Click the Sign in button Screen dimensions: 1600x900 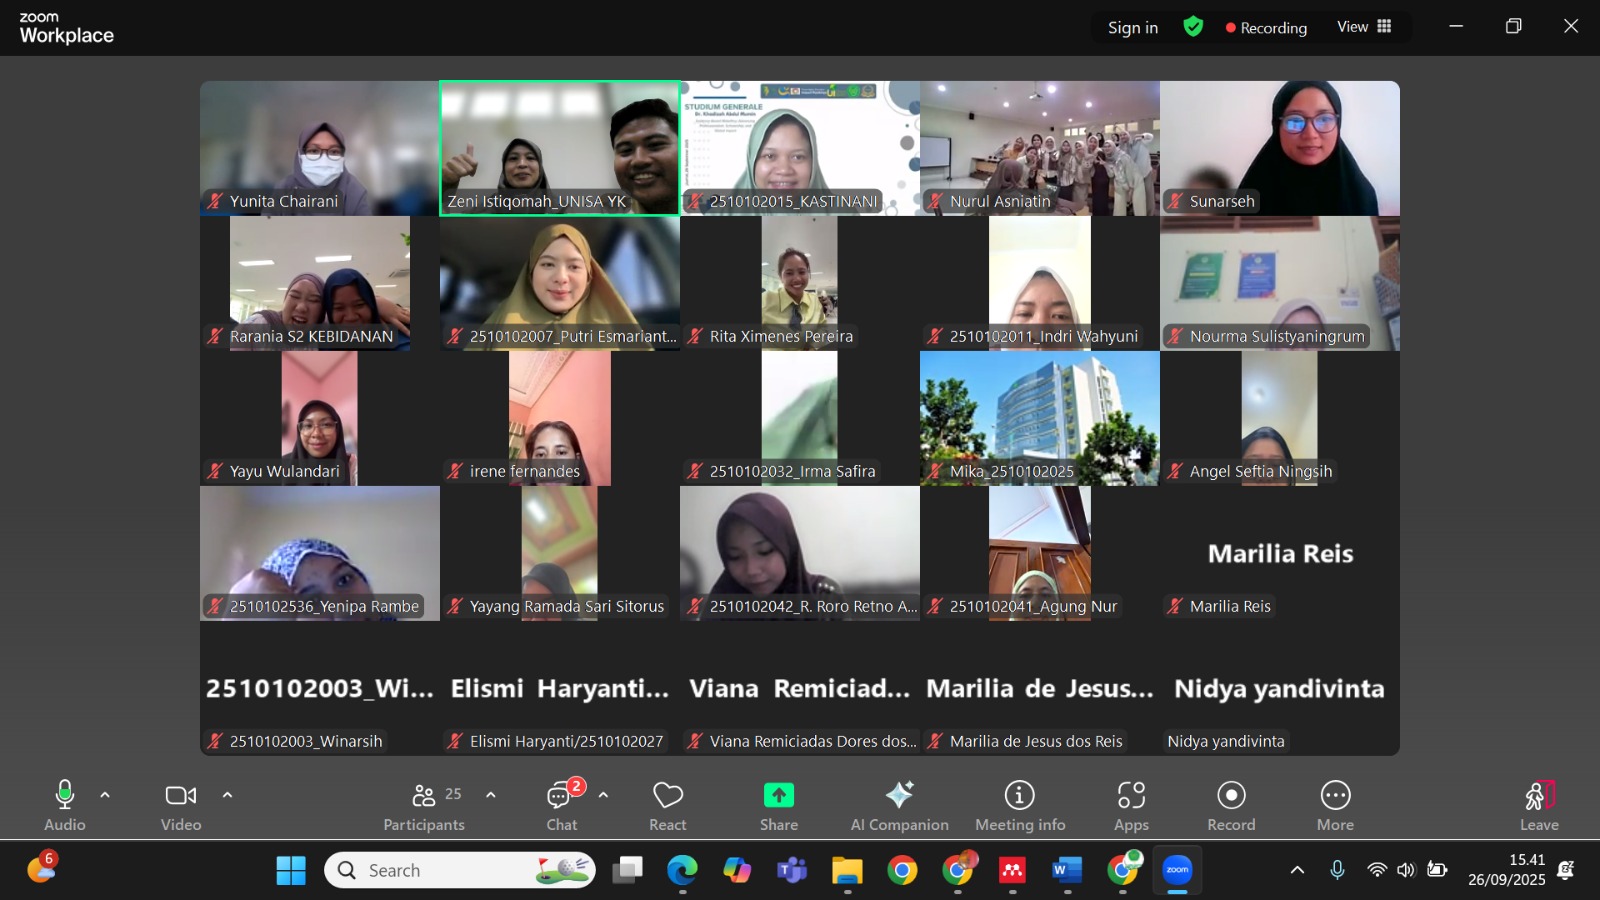coord(1132,28)
